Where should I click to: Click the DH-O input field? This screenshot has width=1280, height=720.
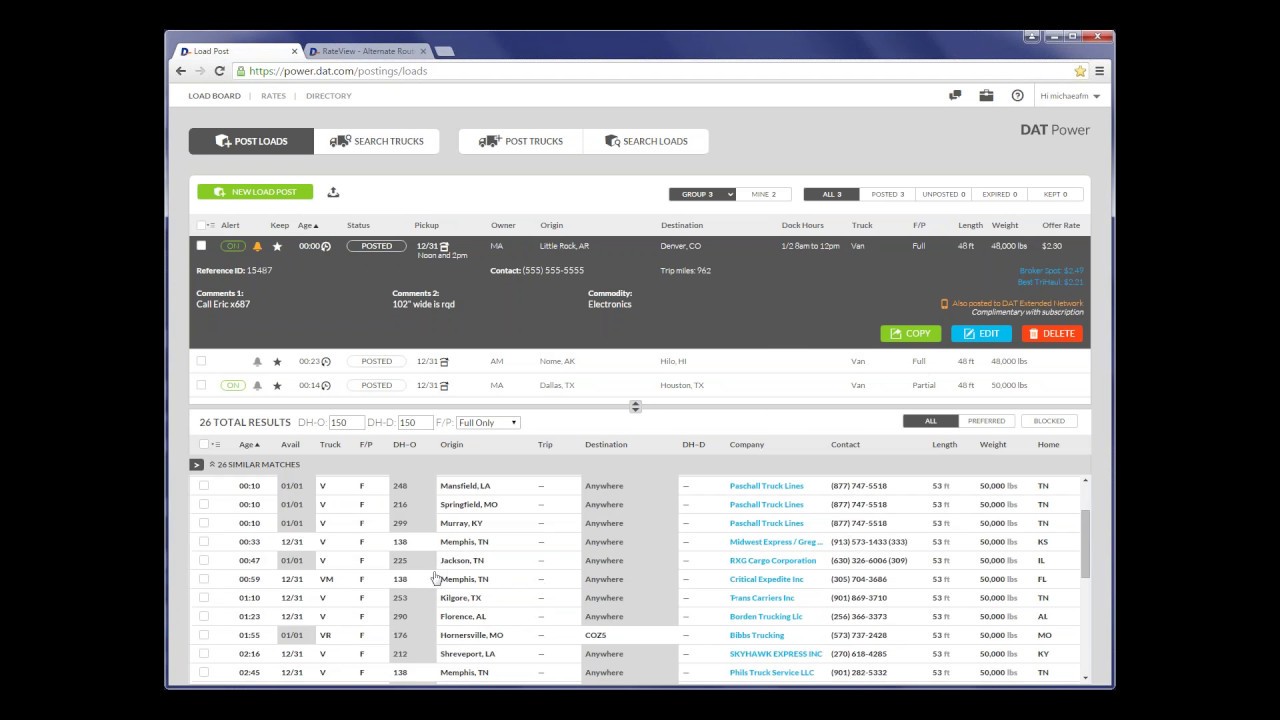(x=346, y=422)
